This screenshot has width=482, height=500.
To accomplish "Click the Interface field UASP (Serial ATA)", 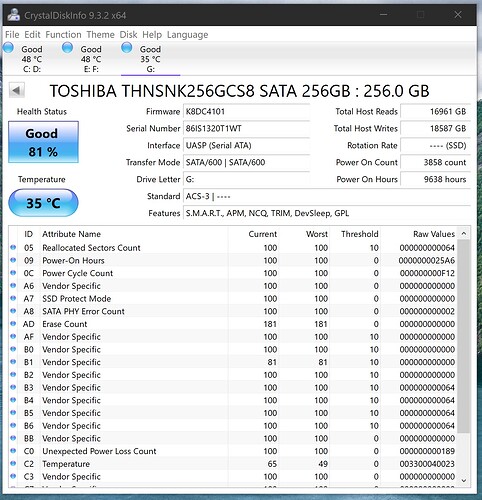I will click(x=246, y=145).
